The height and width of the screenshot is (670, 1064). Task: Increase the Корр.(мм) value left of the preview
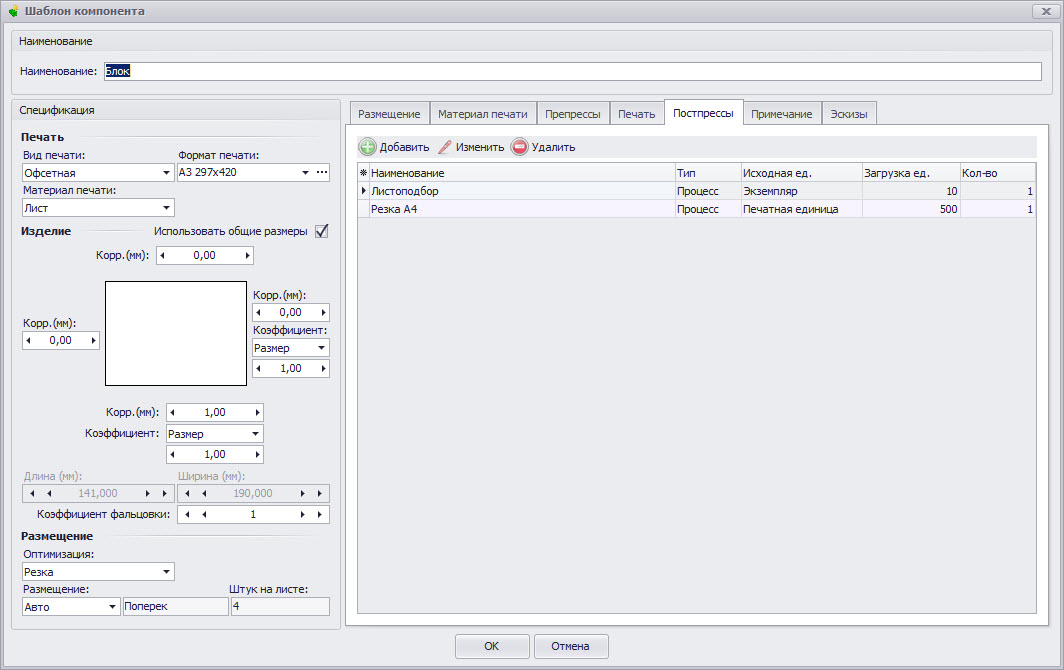tap(94, 341)
